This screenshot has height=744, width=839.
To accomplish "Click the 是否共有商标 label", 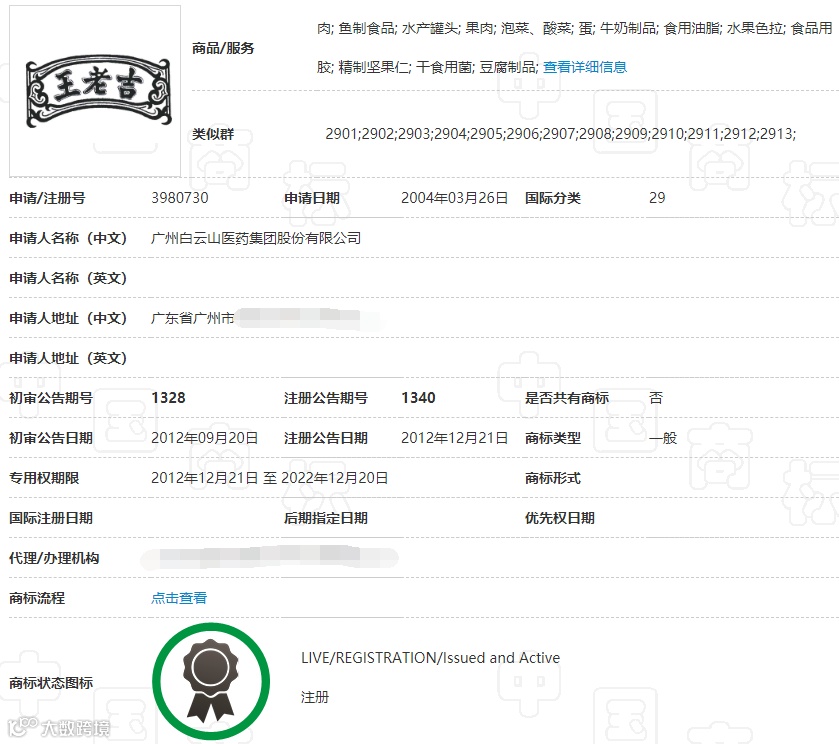I will [x=567, y=398].
